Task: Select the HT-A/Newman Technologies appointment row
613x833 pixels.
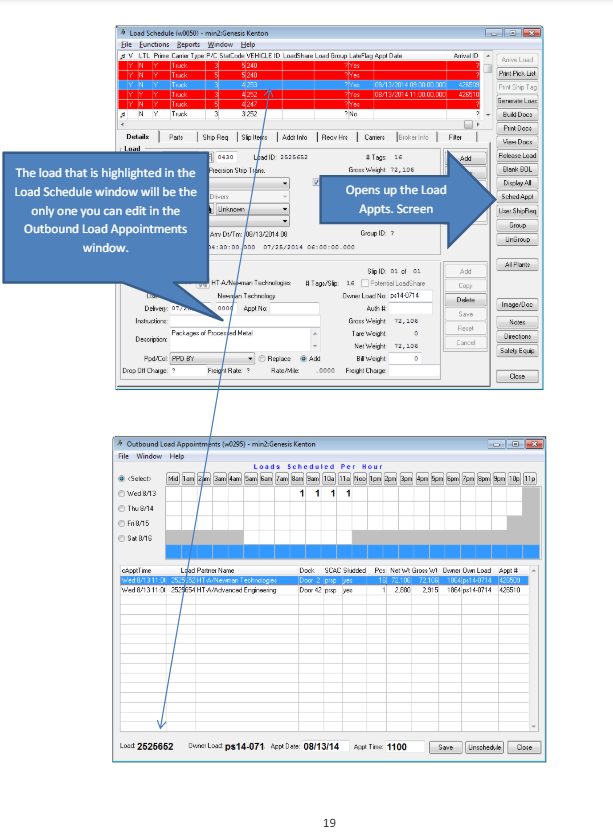Action: 324,581
